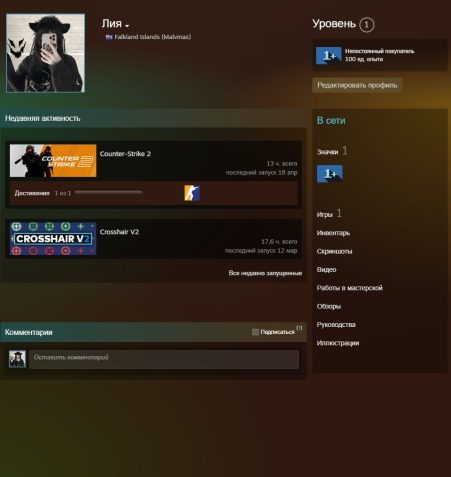This screenshot has width=451, height=477.
Task: Click the level 1 circle icon
Action: tap(367, 25)
